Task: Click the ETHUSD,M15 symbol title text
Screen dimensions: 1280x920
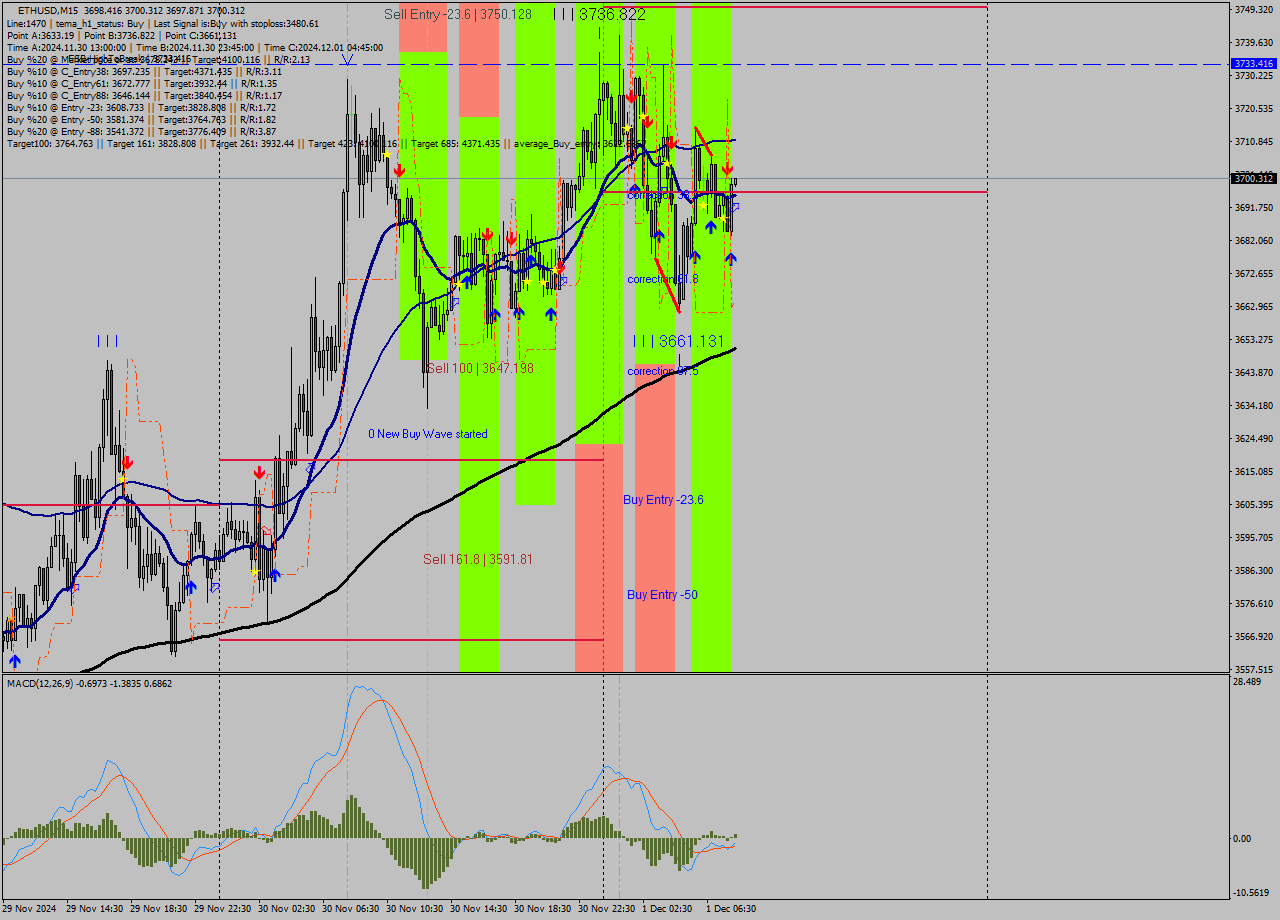Action: point(48,11)
